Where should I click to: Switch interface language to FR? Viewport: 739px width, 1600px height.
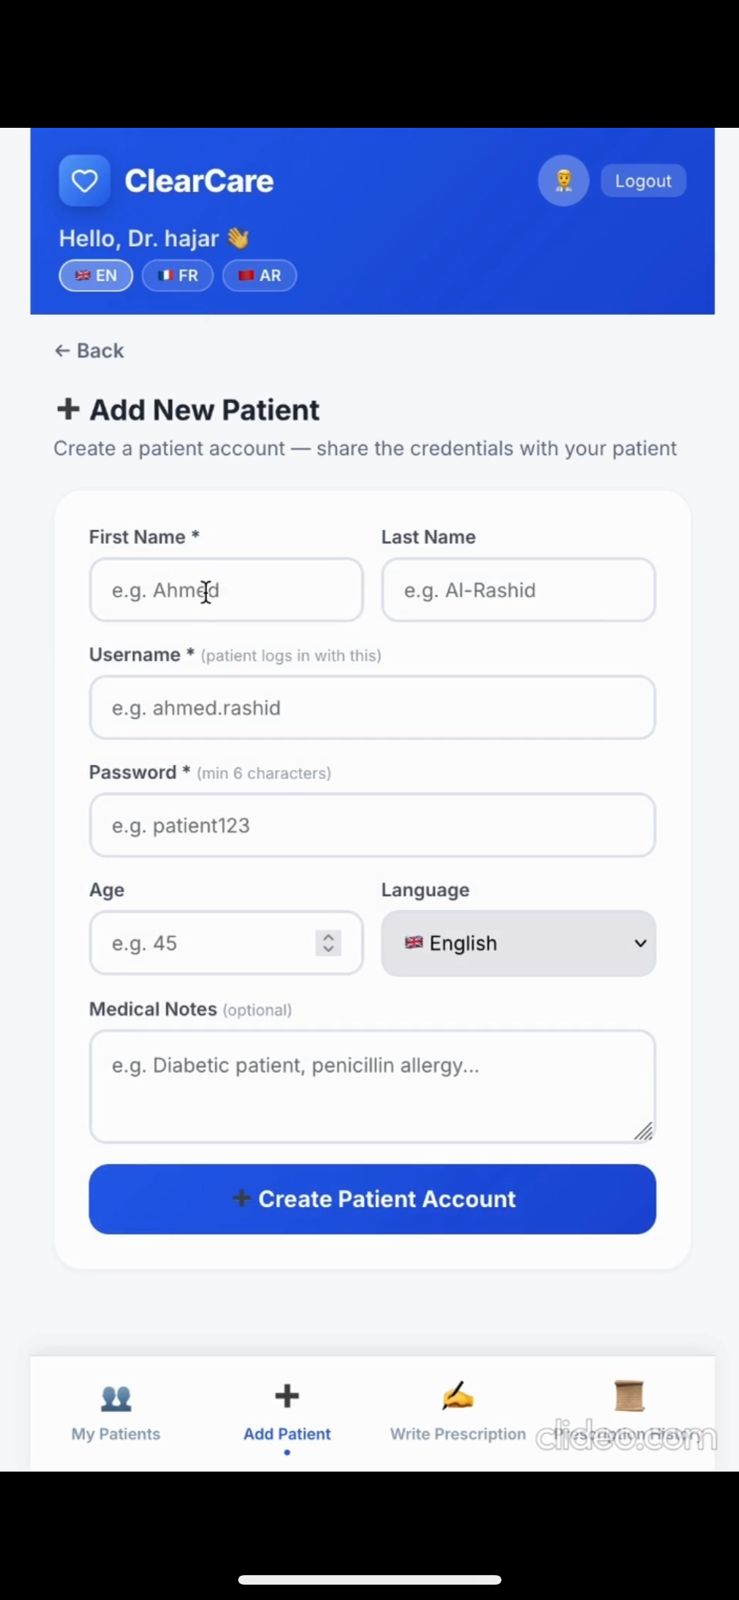(178, 275)
